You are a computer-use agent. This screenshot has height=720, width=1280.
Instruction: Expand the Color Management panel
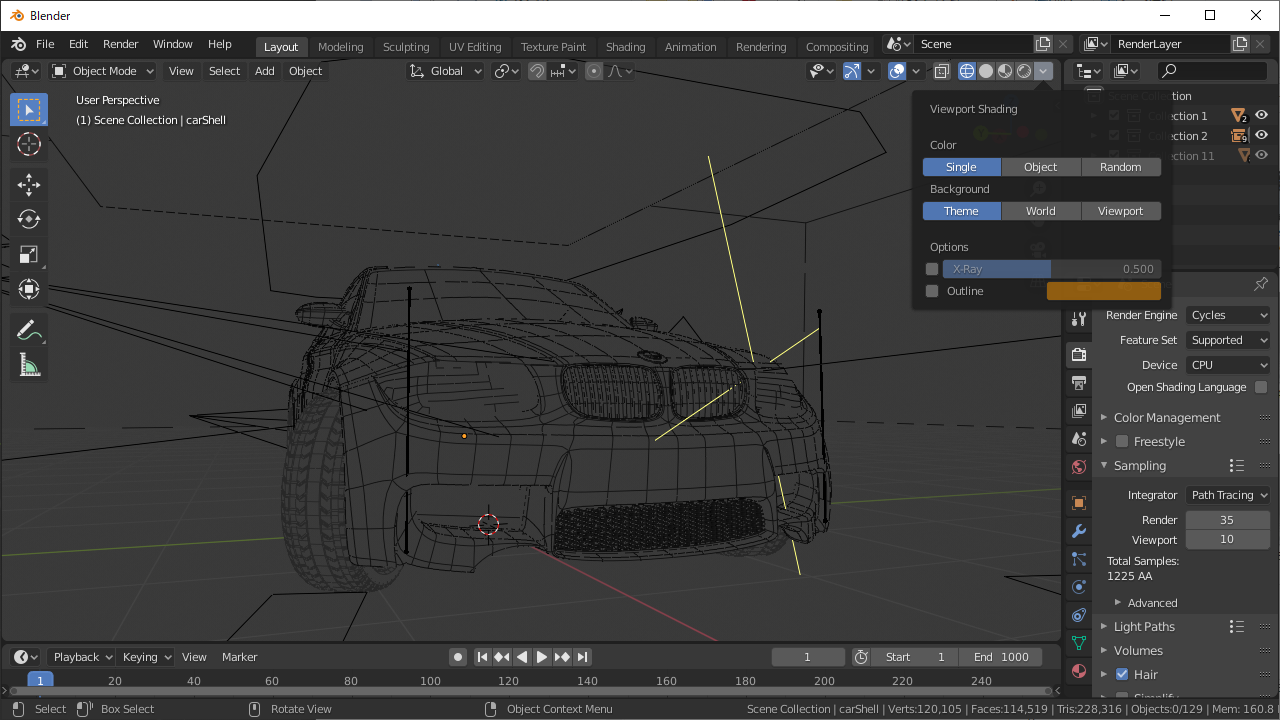click(1166, 417)
